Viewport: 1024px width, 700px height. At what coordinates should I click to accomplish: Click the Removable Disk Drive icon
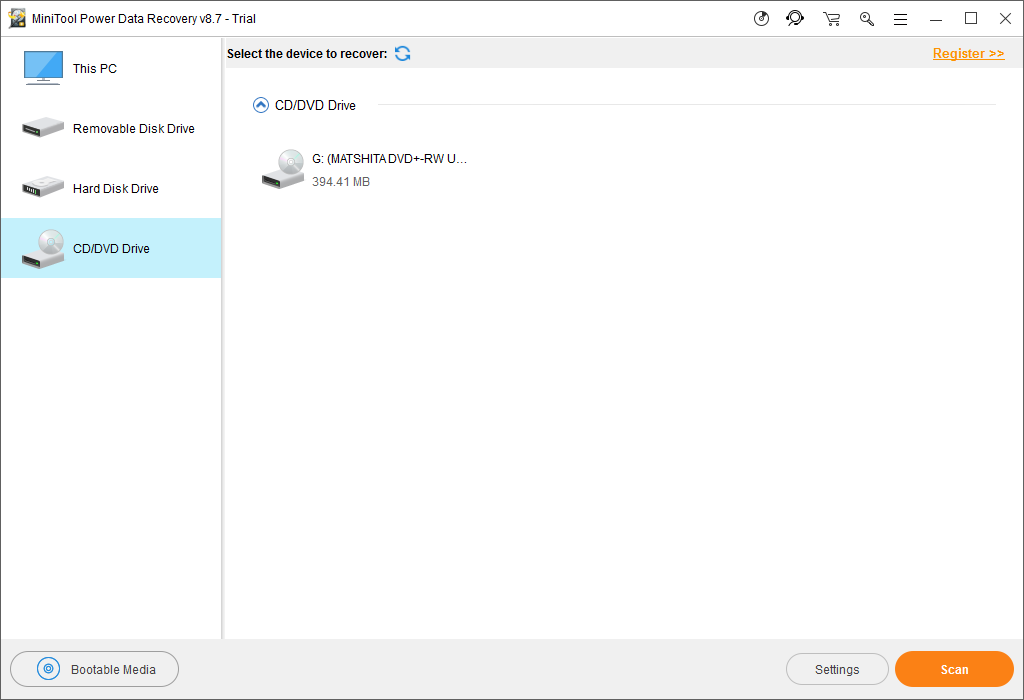tap(43, 127)
